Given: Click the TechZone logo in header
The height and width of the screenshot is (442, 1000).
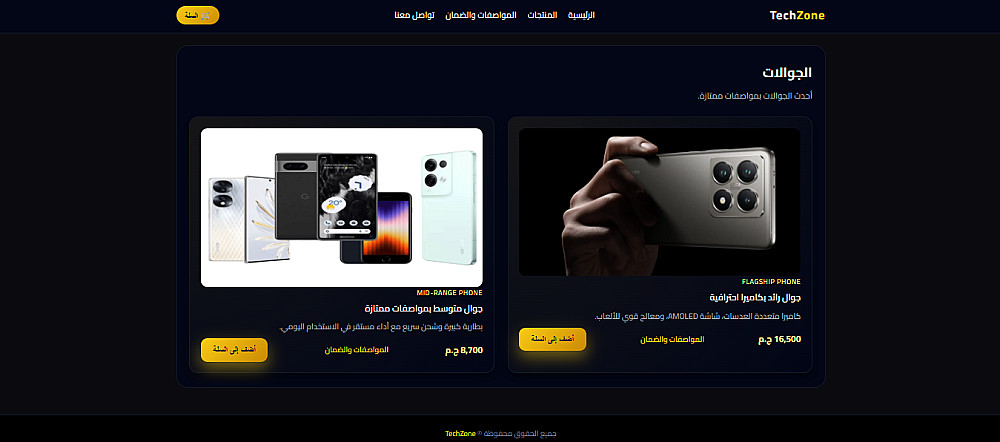Looking at the screenshot, I should tap(797, 15).
